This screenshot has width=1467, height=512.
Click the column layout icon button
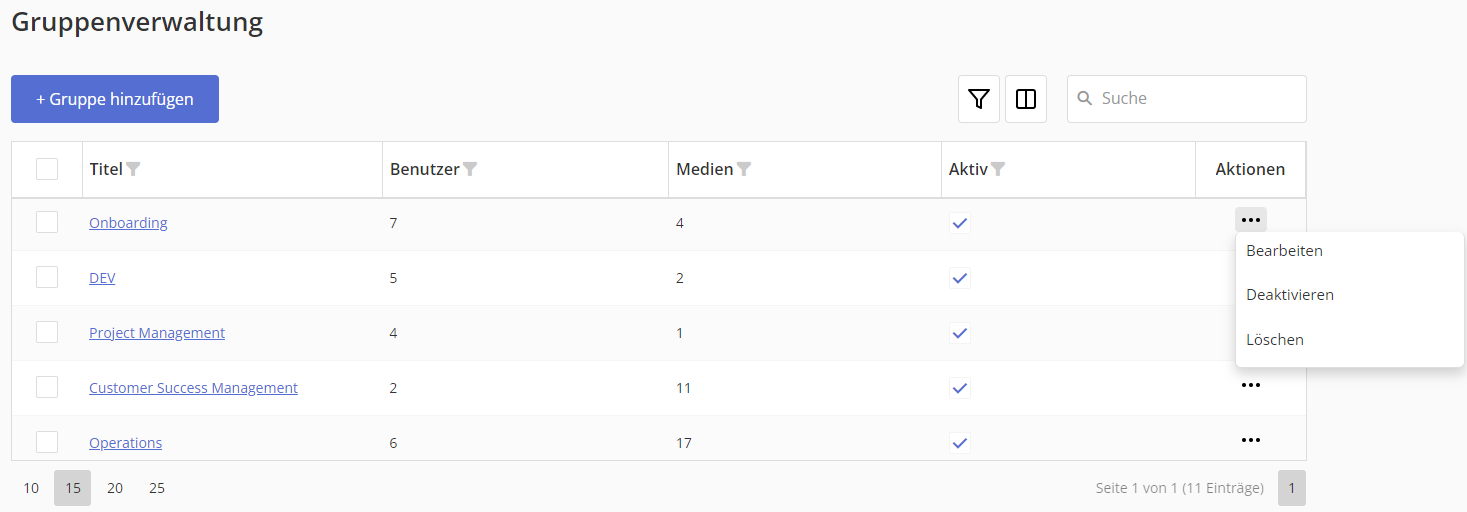pyautogui.click(x=1026, y=99)
